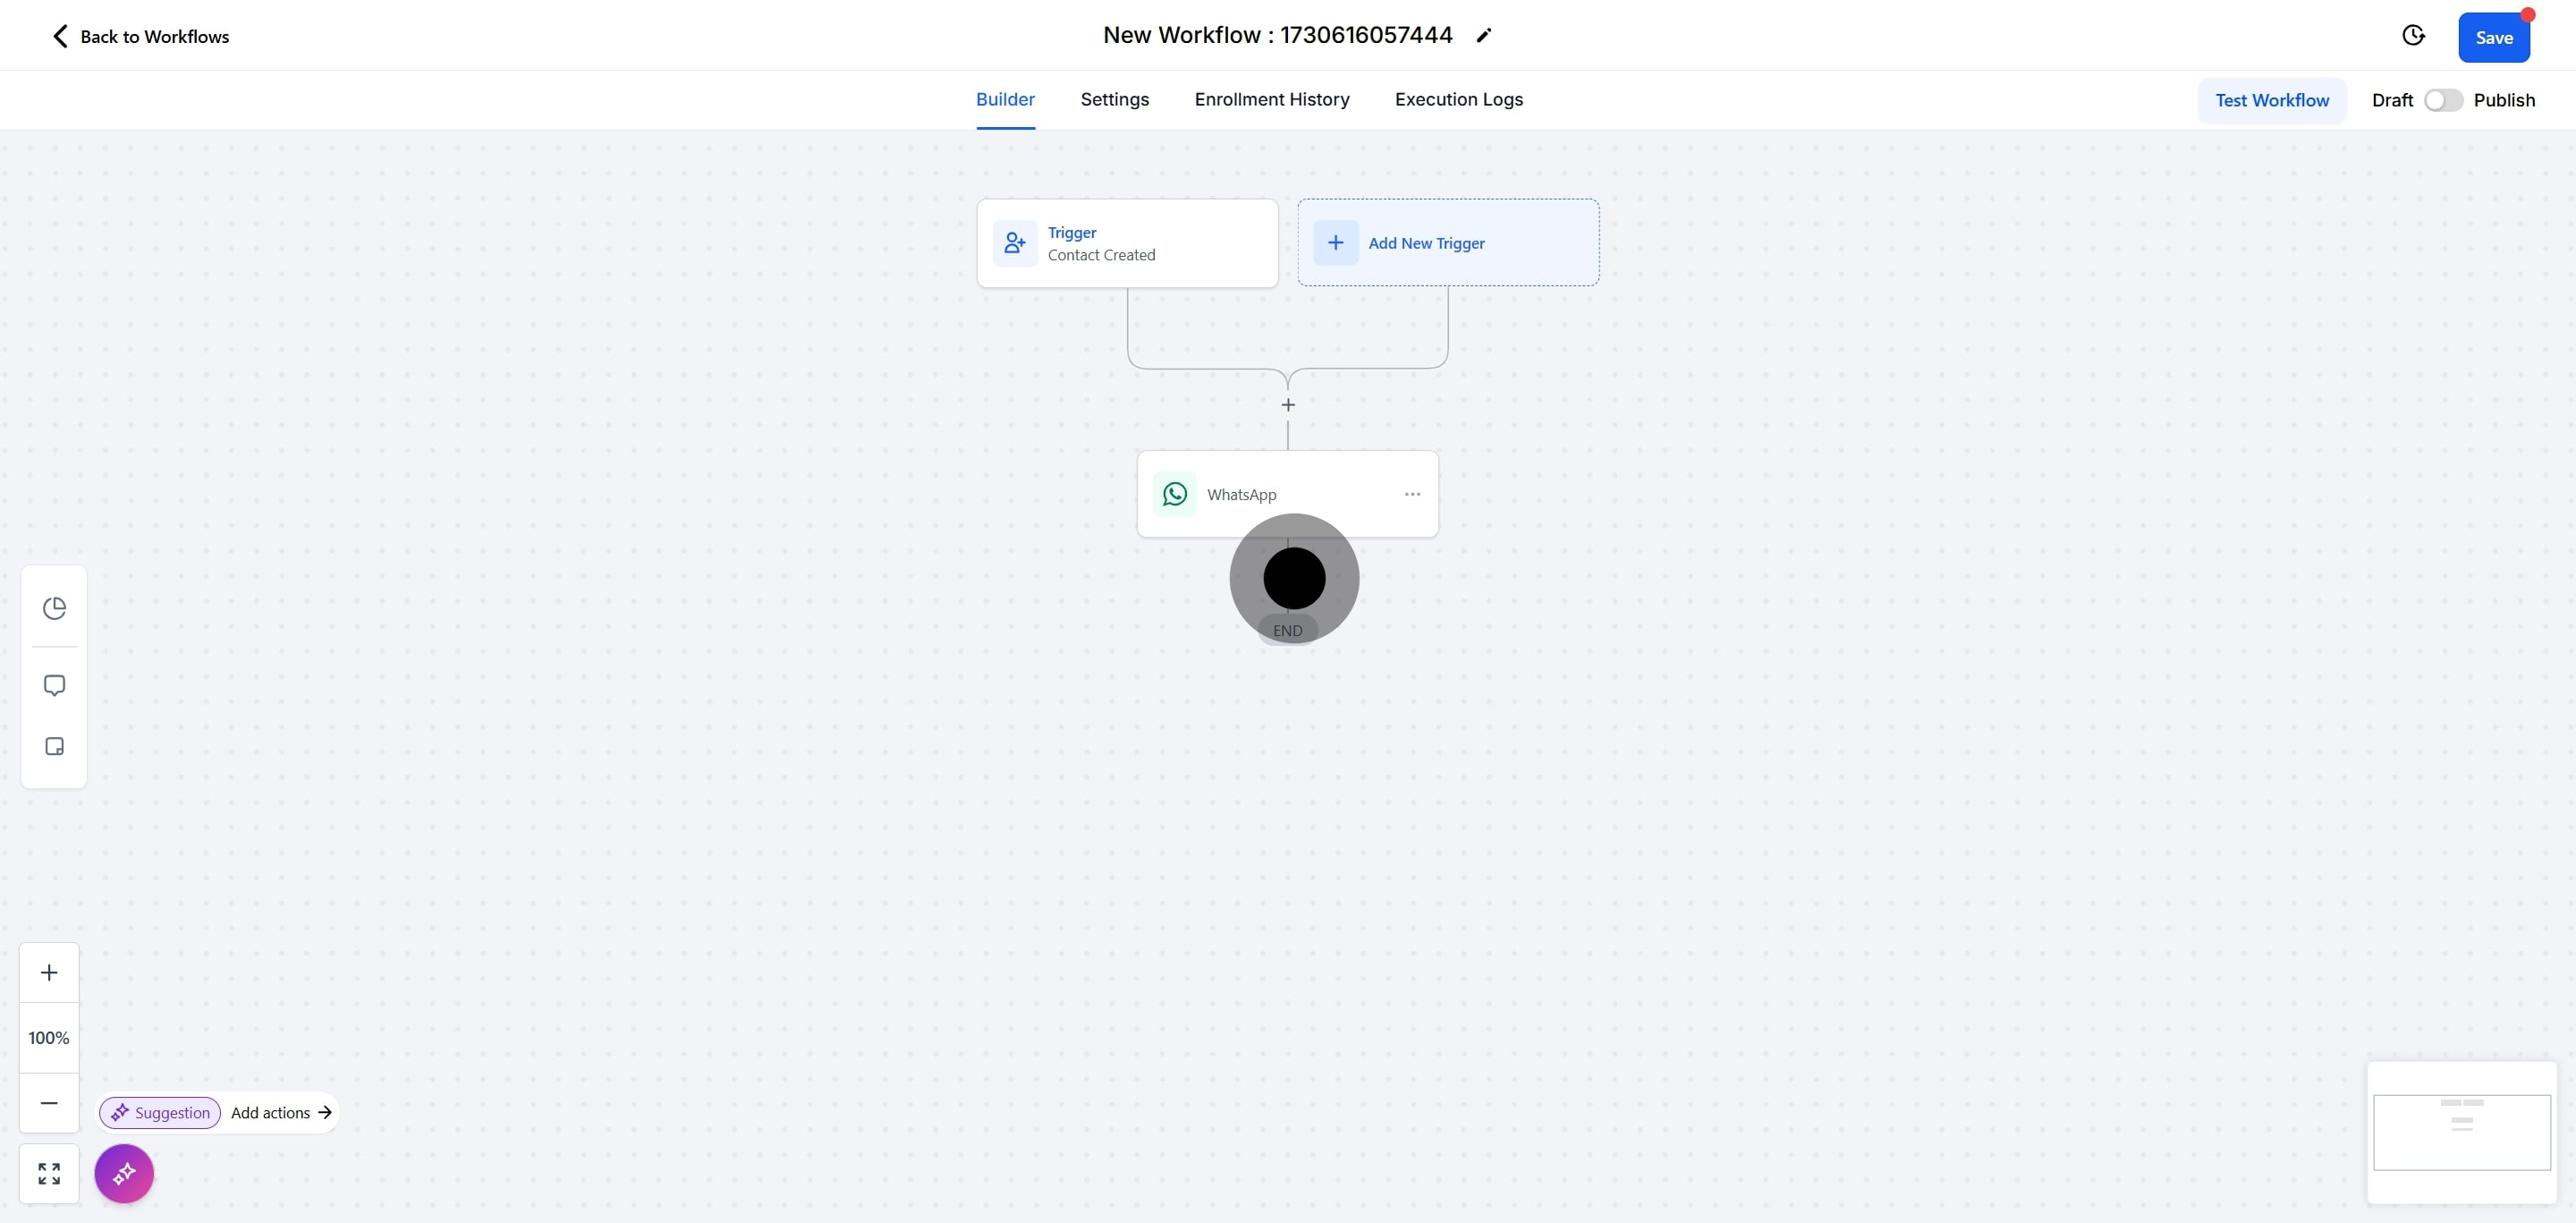Viewport: 2576px width, 1223px height.
Task: Open the comment bubble tool
Action: 54,685
